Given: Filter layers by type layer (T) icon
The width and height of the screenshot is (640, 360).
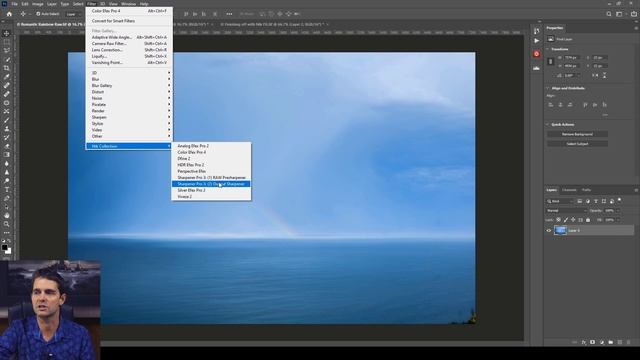Looking at the screenshot, I should (x=596, y=201).
